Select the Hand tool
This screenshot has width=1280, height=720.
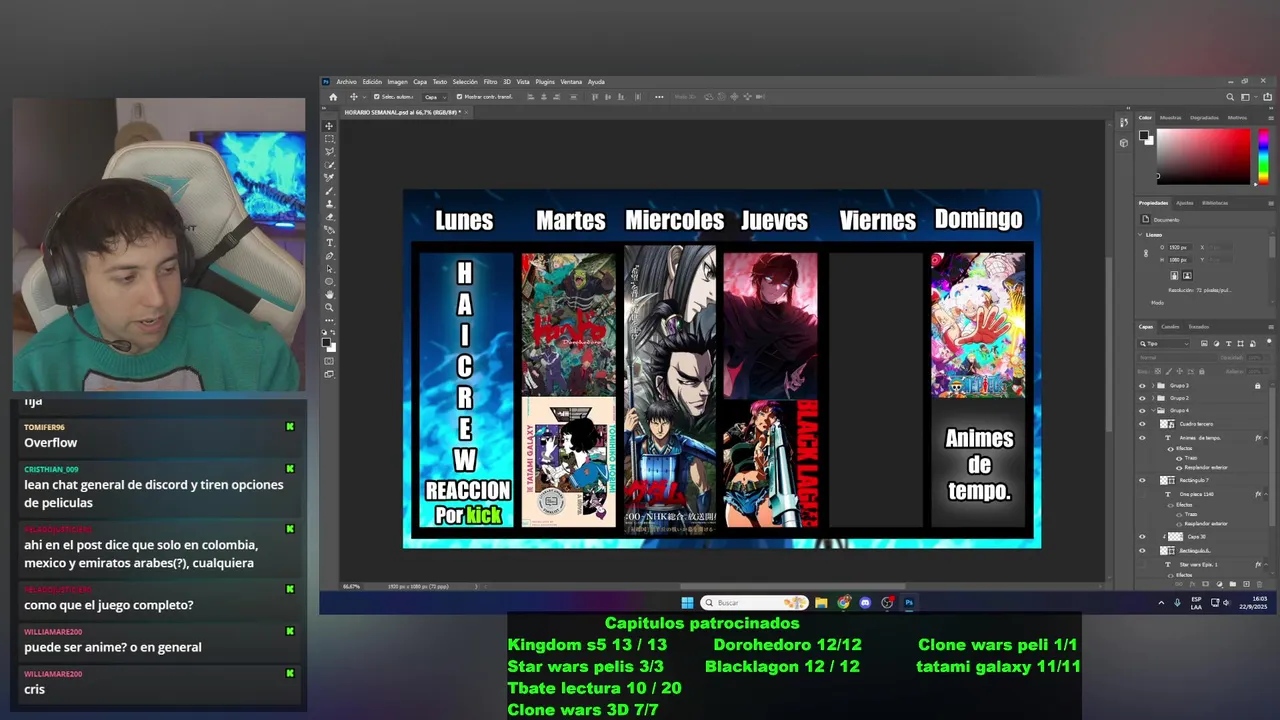pyautogui.click(x=327, y=295)
